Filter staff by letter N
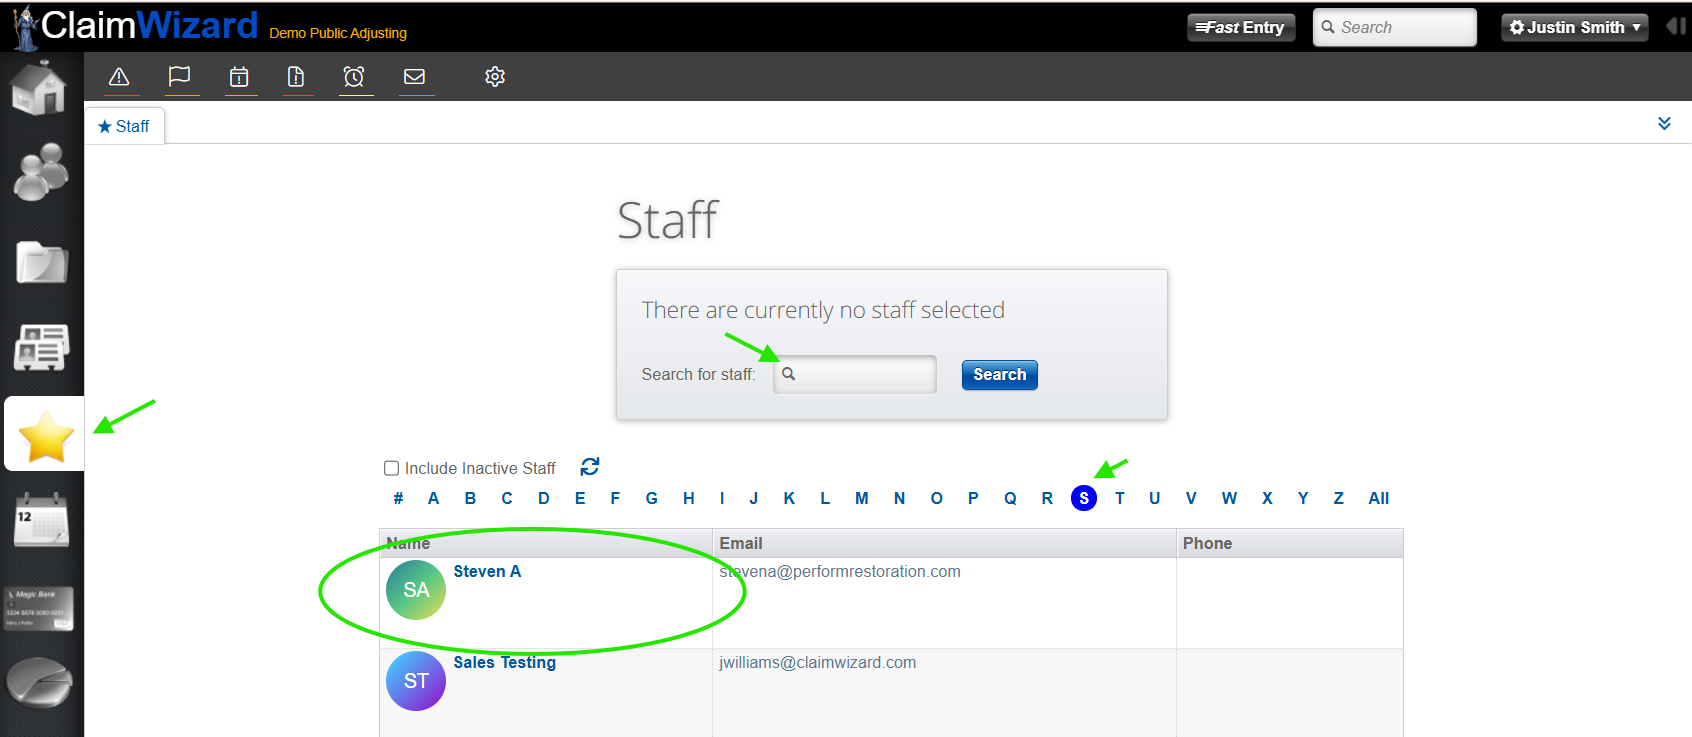 [900, 498]
